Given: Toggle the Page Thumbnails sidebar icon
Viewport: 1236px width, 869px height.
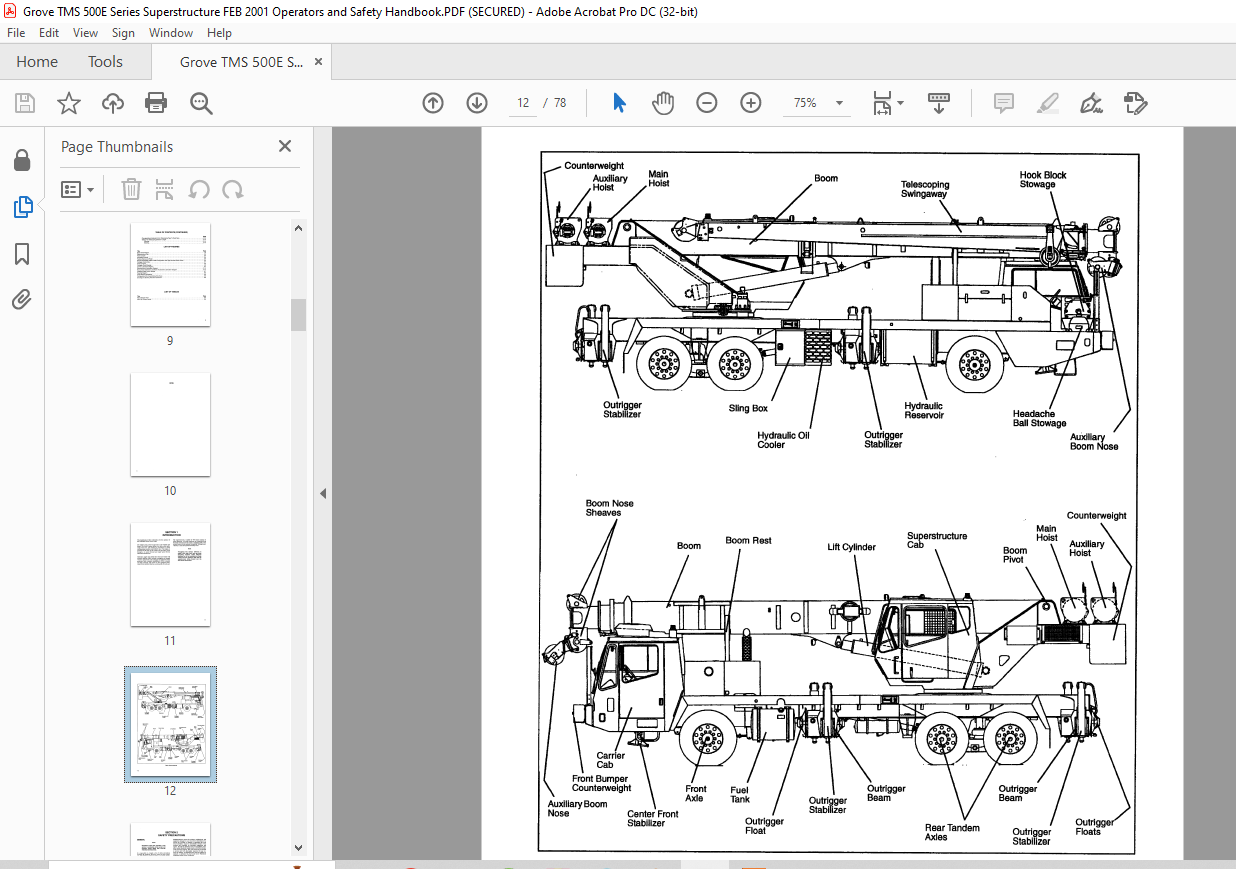Looking at the screenshot, I should pyautogui.click(x=22, y=207).
